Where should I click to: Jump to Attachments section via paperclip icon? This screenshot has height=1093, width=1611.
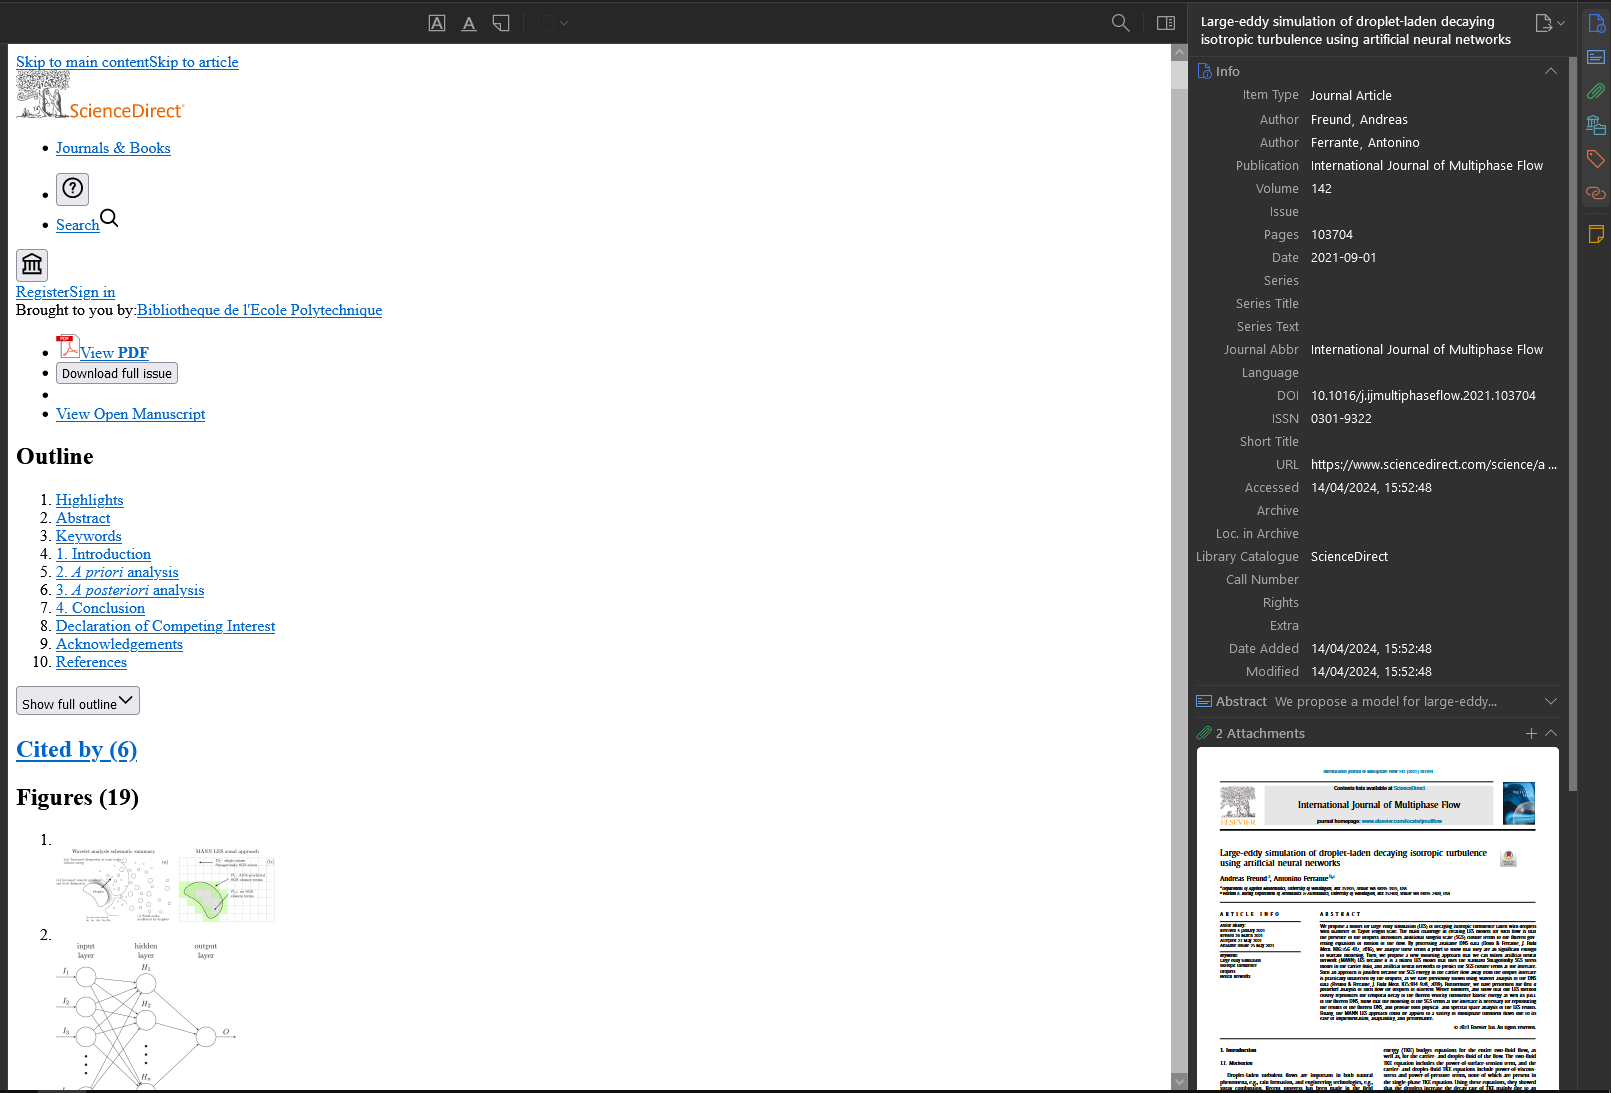coord(1596,91)
